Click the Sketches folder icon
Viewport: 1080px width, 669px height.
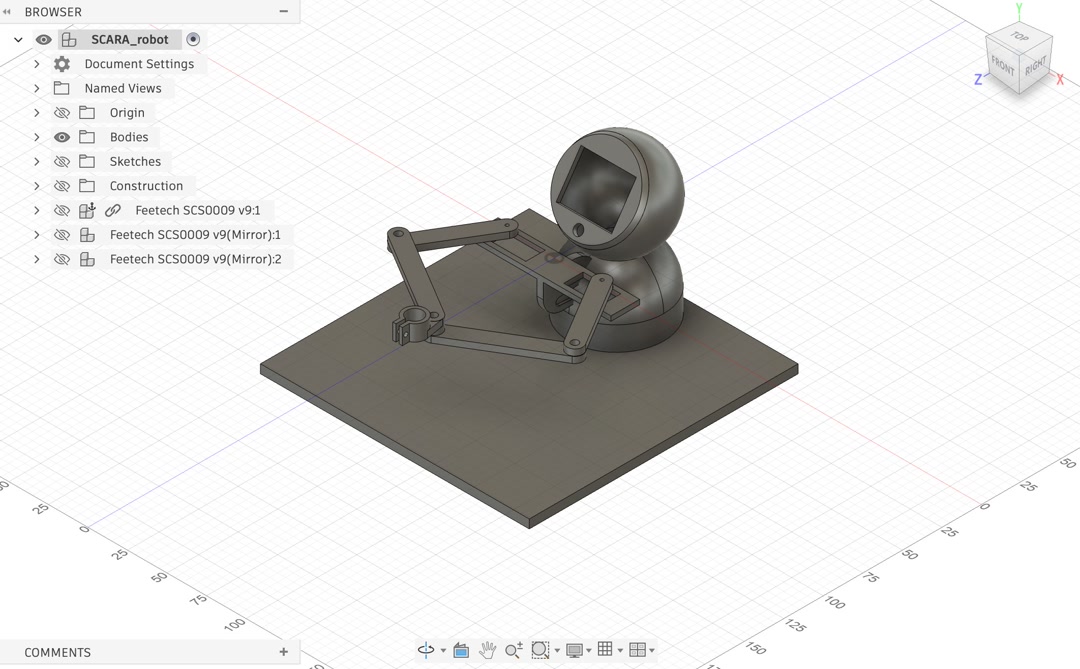tap(87, 161)
